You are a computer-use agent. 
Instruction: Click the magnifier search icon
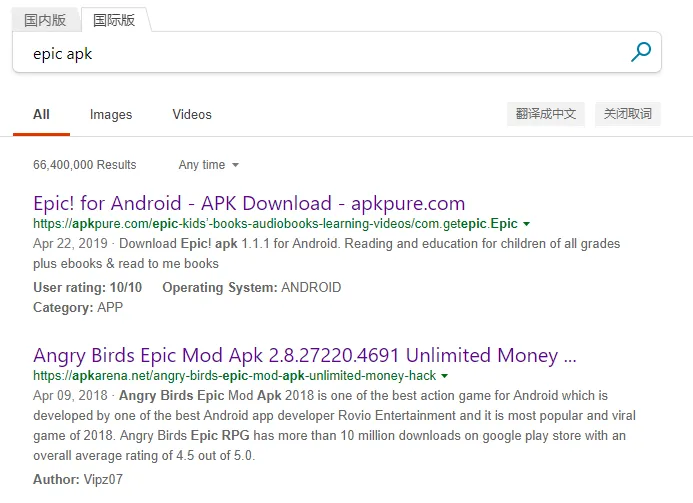(x=640, y=52)
